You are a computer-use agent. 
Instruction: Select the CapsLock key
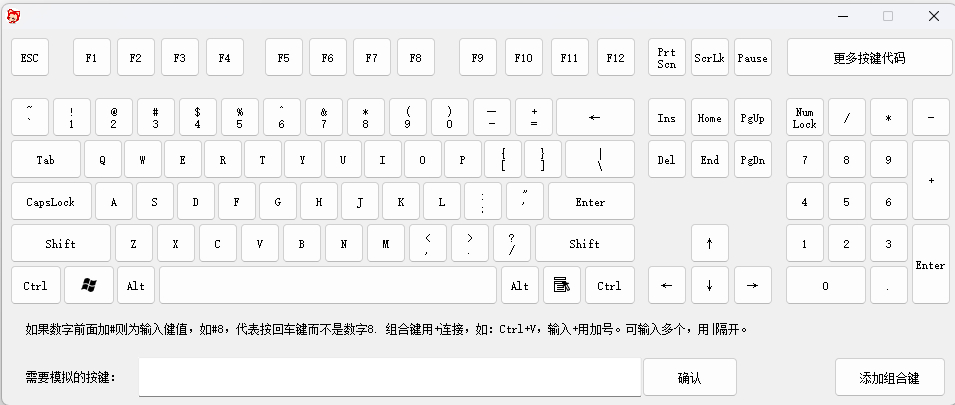[x=51, y=201]
